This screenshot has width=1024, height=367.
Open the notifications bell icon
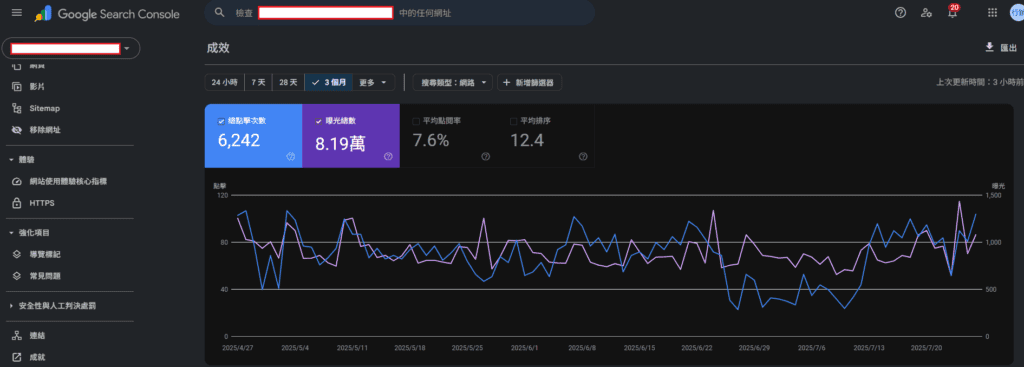pos(952,12)
